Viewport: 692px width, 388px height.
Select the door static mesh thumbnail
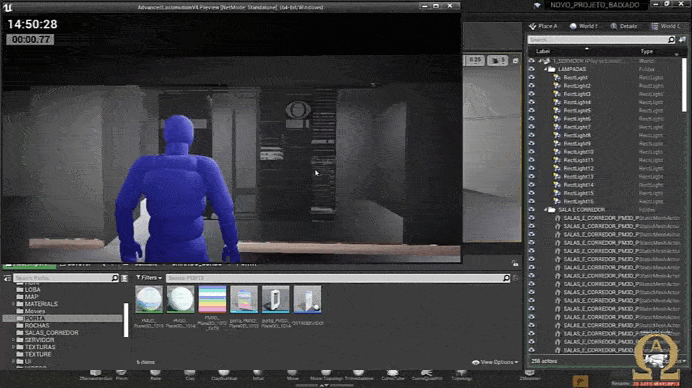point(275,299)
